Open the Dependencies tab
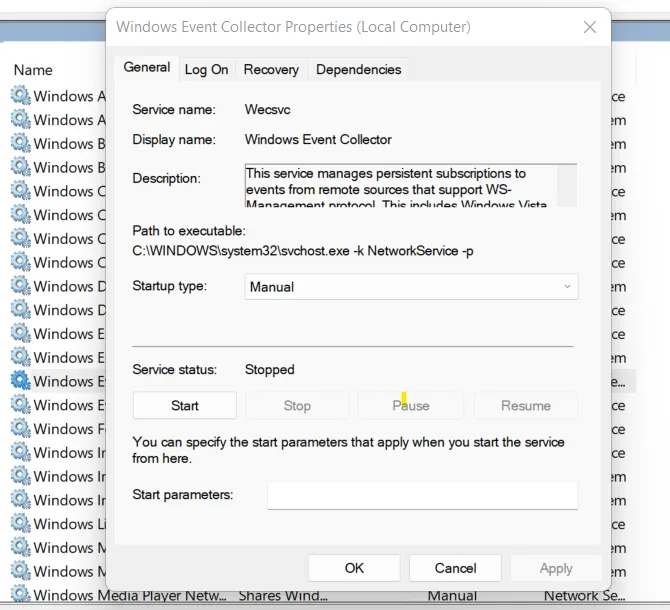 pyautogui.click(x=359, y=70)
